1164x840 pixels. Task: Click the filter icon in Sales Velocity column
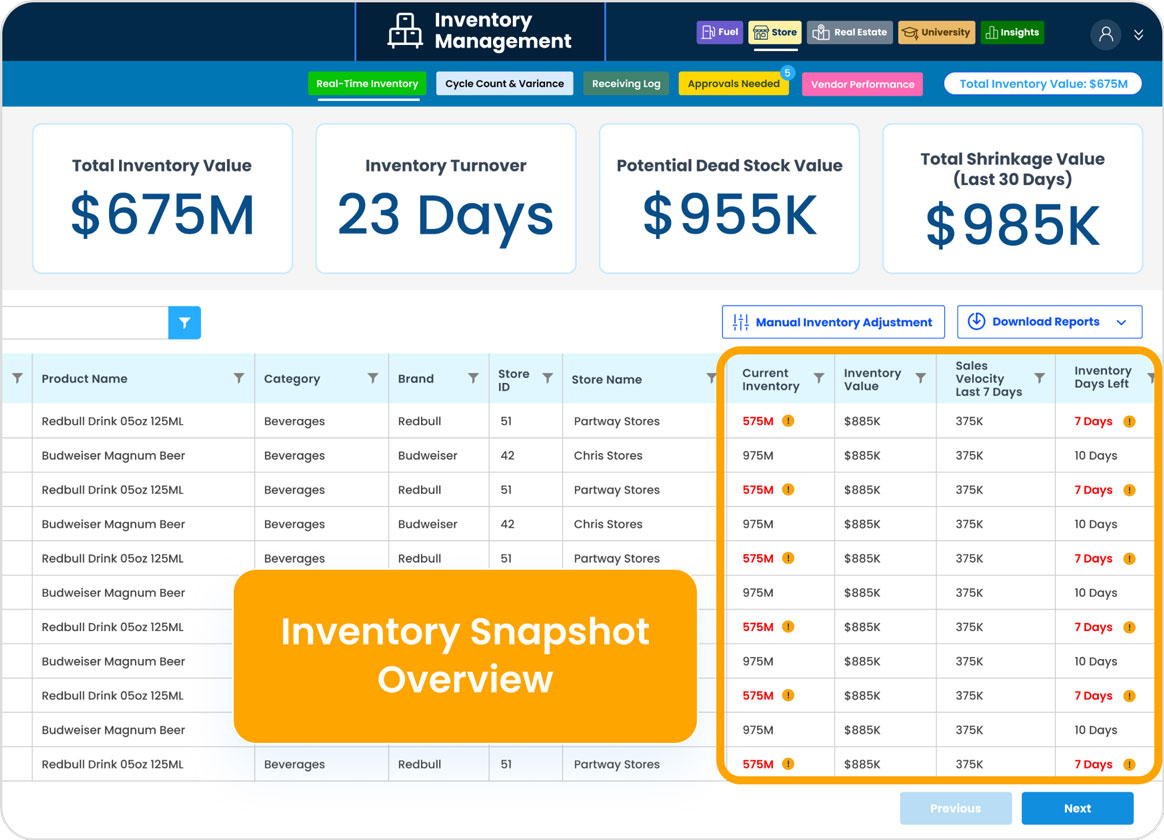pos(1039,378)
